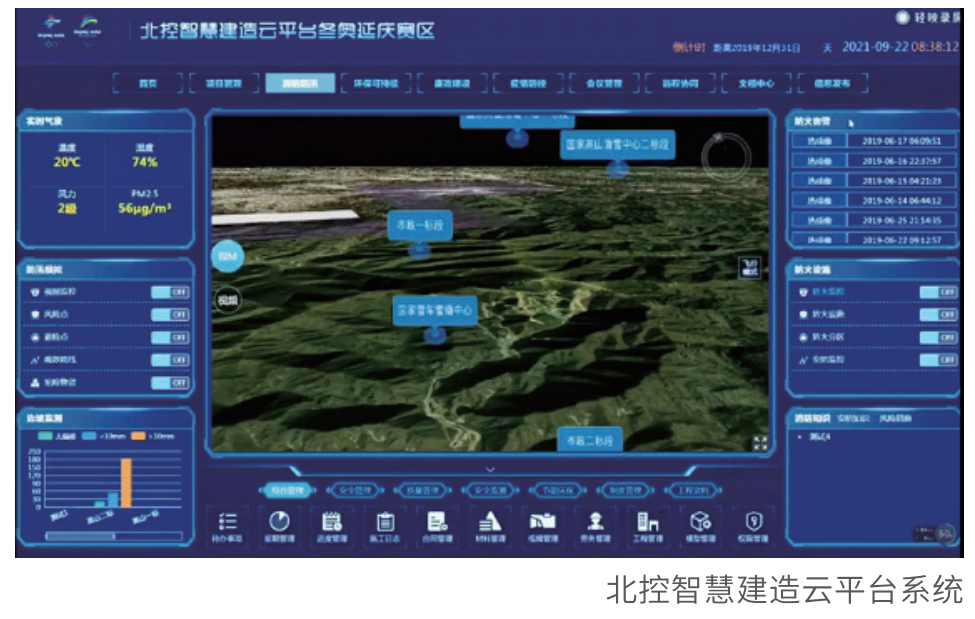Toggle 飞行模式 button on map
This screenshot has width=975, height=619.
(750, 268)
